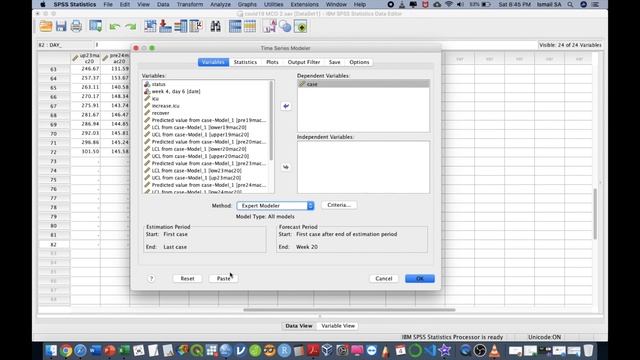Open the Output Filter tab

coord(304,62)
